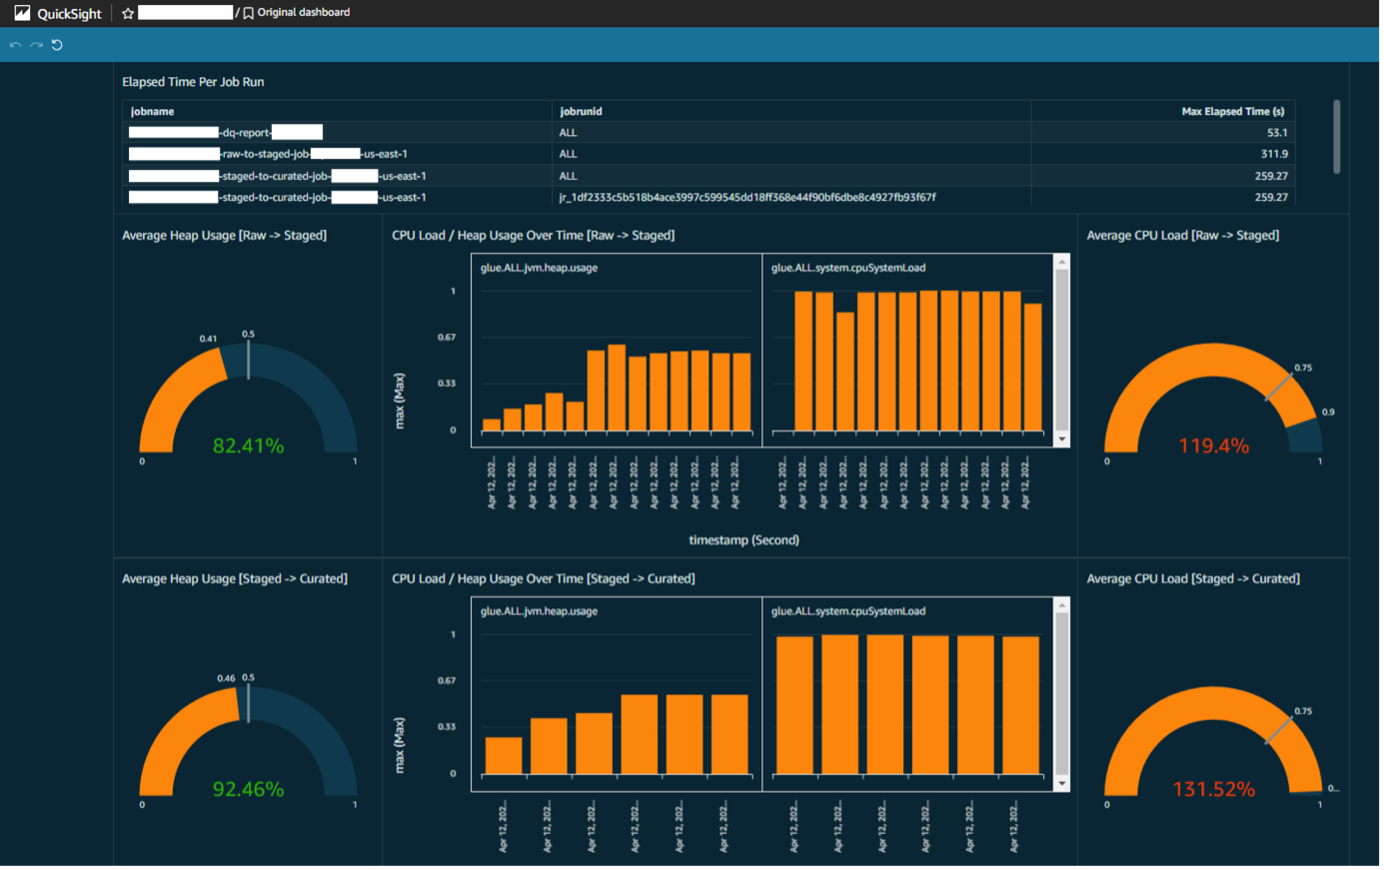Click the undo arrow icon

point(15,45)
